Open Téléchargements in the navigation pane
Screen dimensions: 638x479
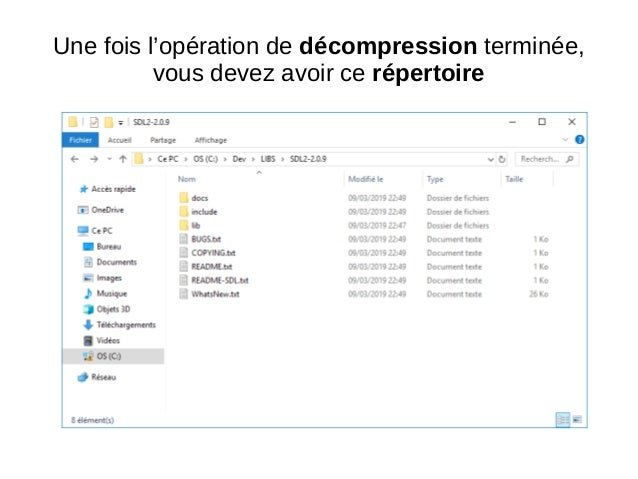pyautogui.click(x=126, y=325)
